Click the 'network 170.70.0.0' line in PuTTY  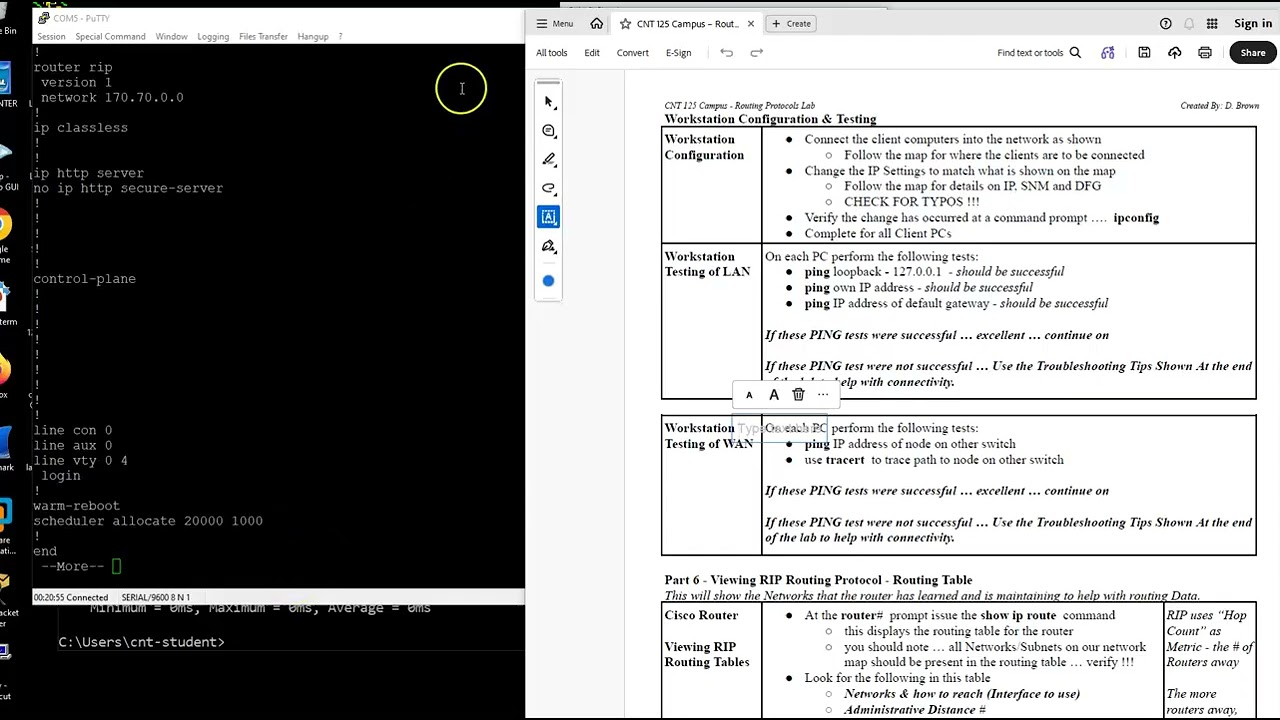112,98
